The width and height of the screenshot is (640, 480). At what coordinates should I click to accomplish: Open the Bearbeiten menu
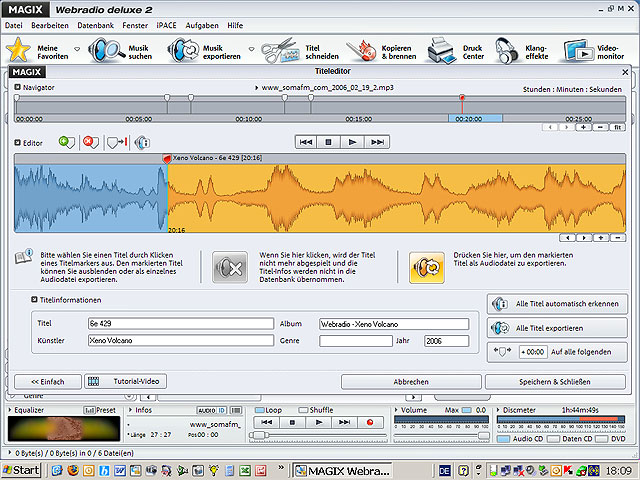click(50, 25)
